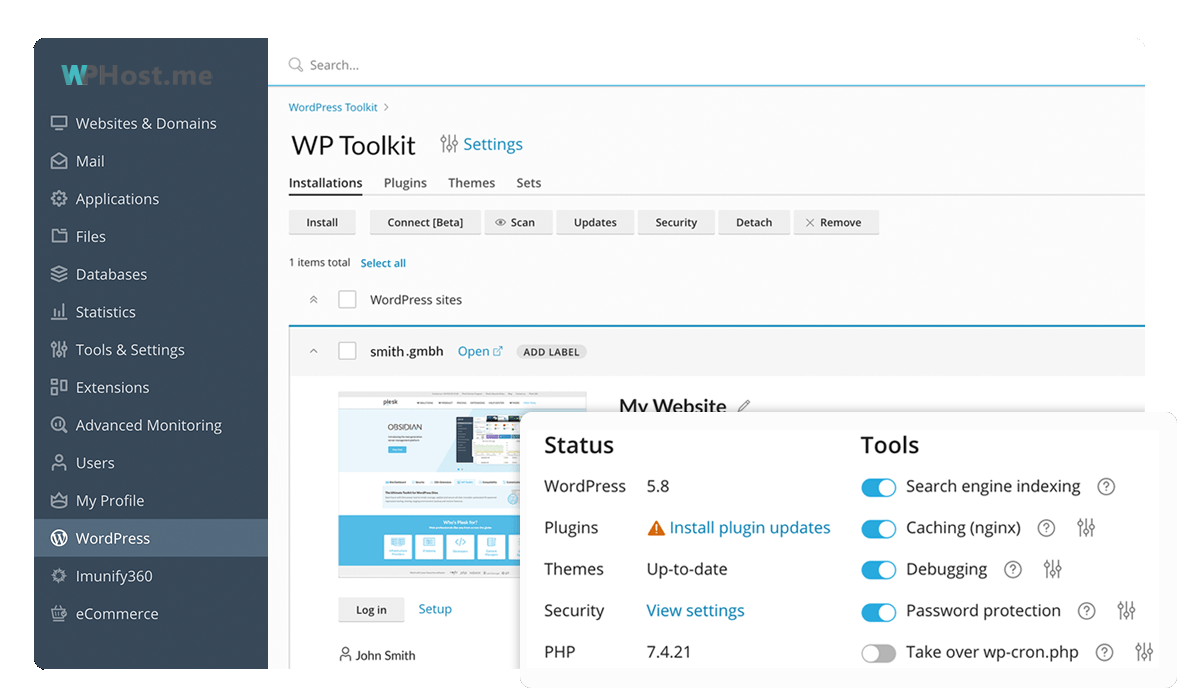Click the Imunify360 gear icon in sidebar

coord(59,576)
